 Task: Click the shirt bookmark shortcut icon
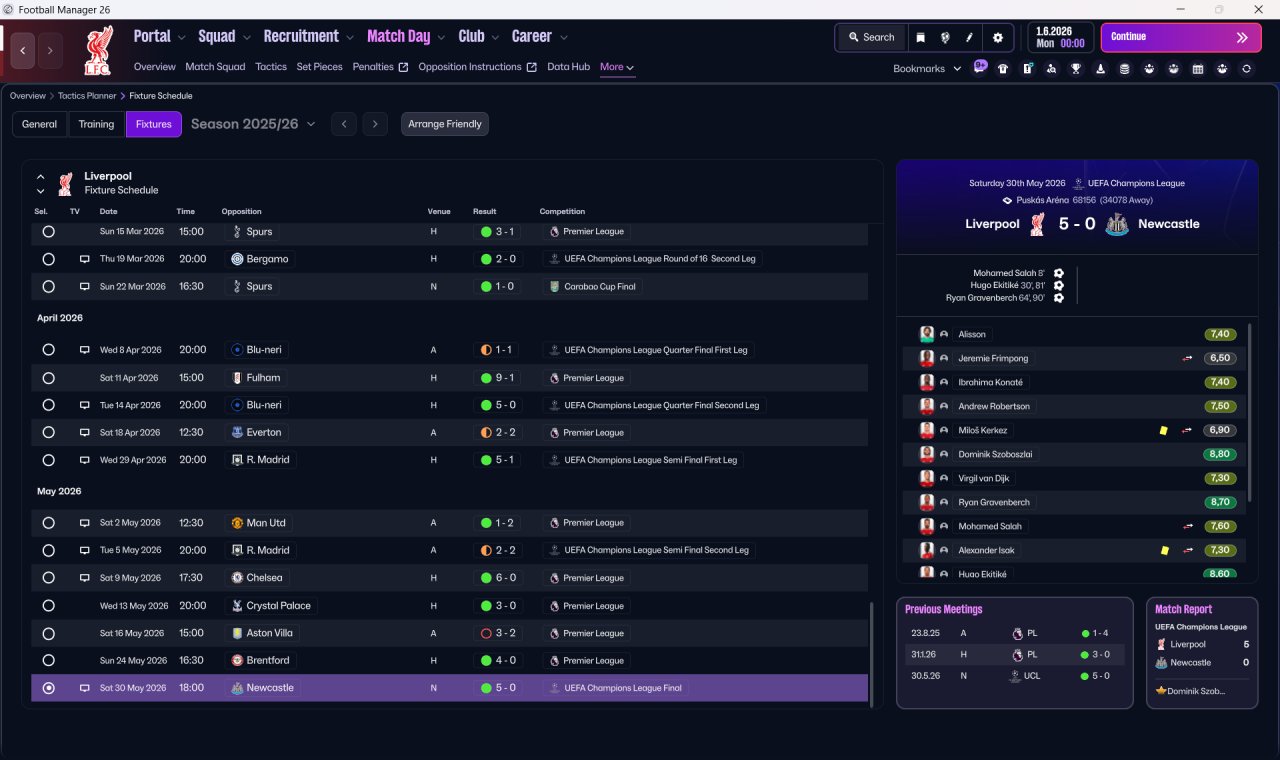tap(1003, 69)
